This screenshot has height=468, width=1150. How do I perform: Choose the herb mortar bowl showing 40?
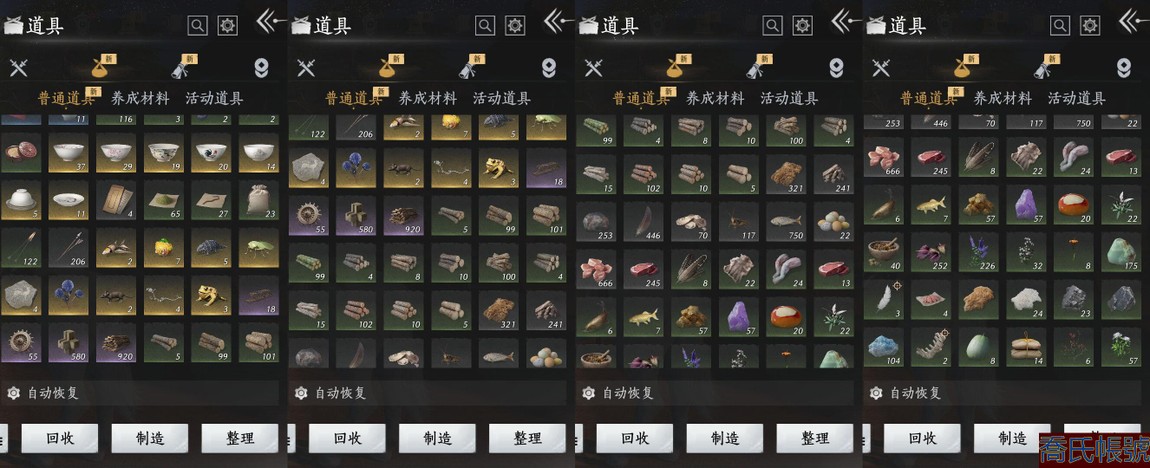pos(883,251)
